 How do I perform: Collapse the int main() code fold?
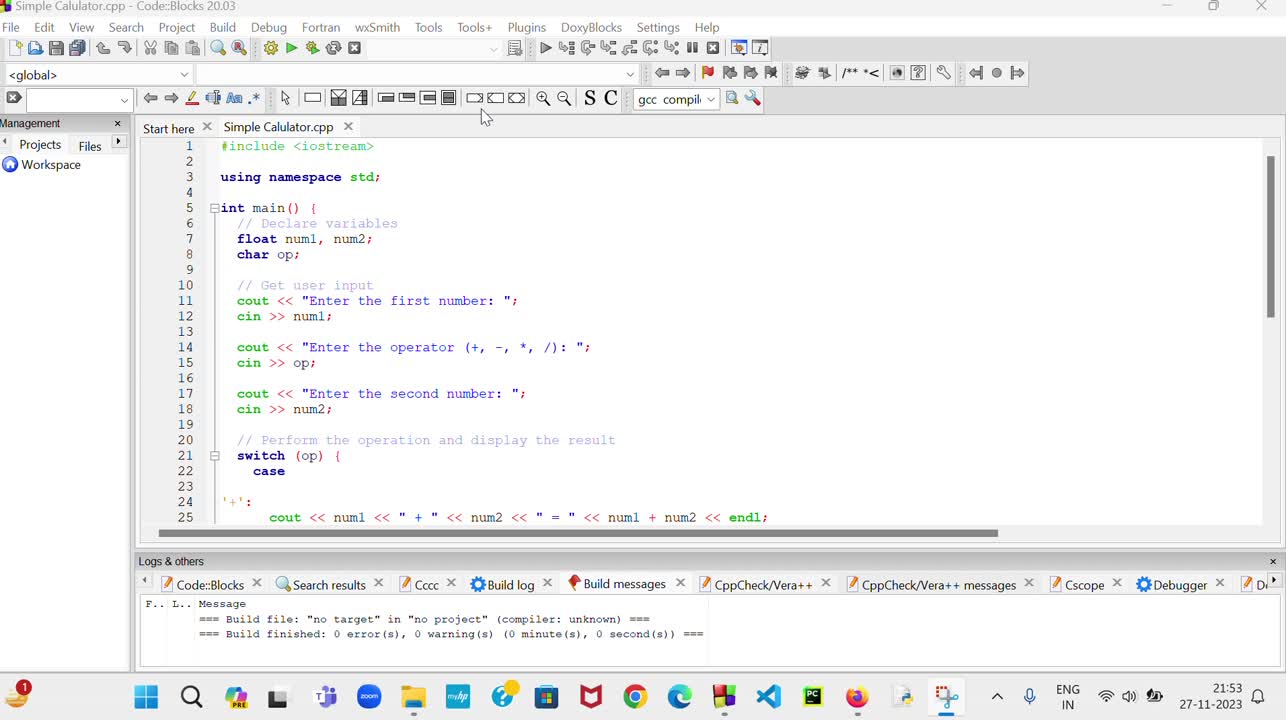[x=214, y=208]
